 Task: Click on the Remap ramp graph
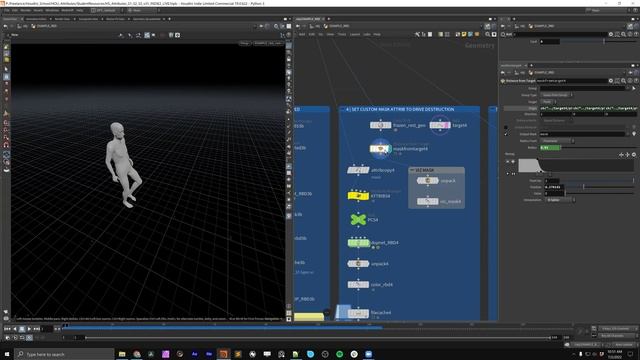point(576,165)
